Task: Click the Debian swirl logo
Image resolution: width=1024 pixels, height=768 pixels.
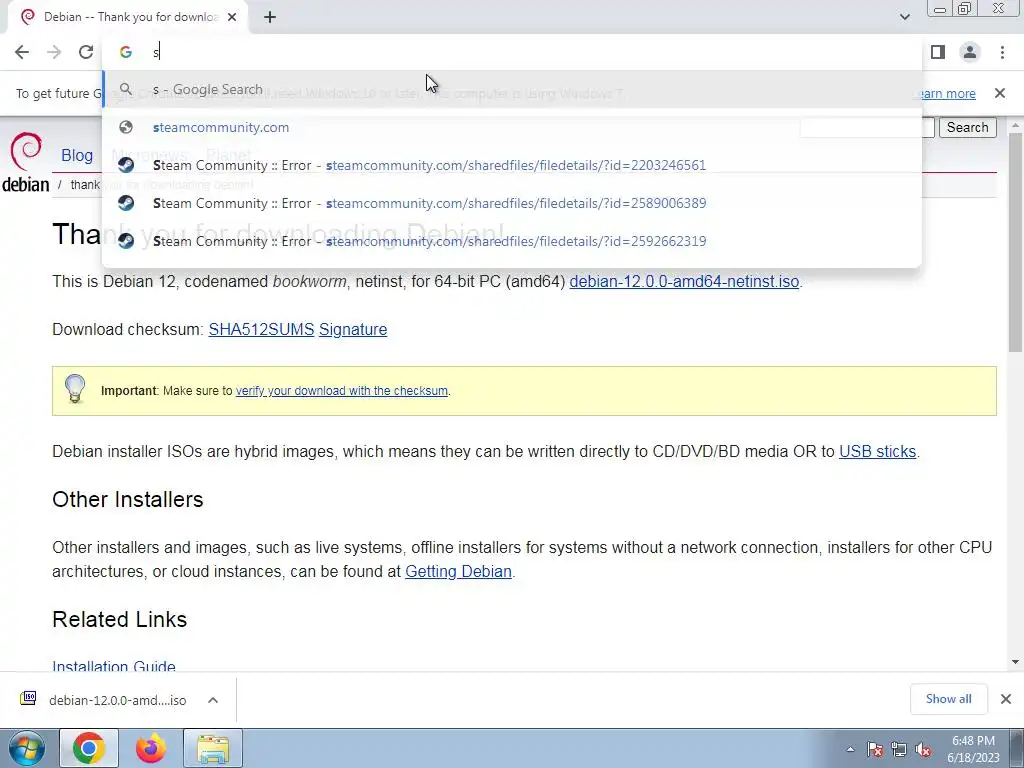Action: 26,152
